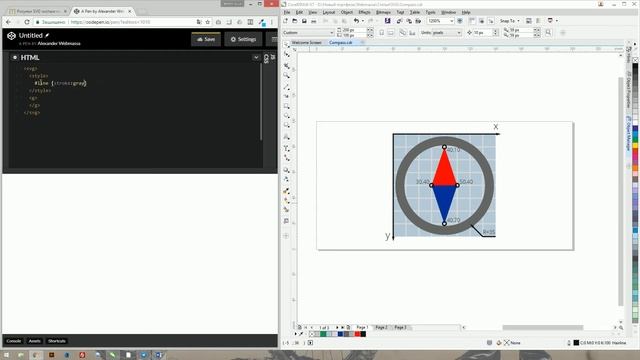The image size is (640, 360).
Task: Open the Layout menu in CorelDRAW
Action: point(329,12)
